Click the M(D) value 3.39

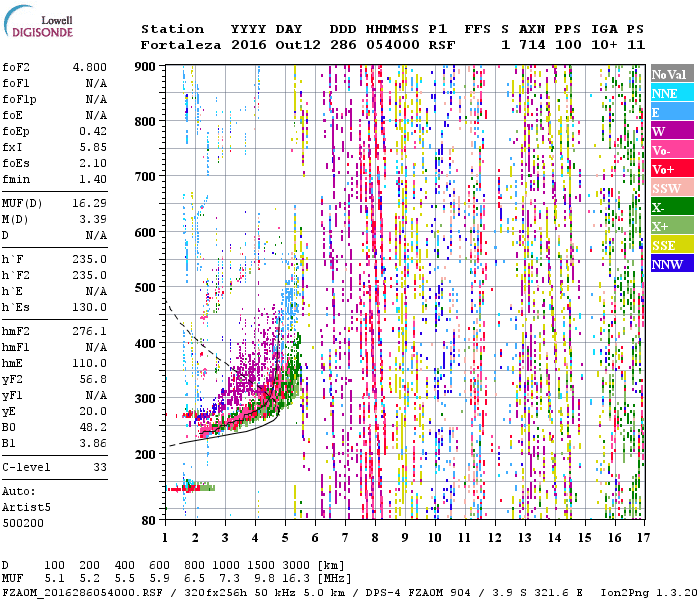(93, 220)
